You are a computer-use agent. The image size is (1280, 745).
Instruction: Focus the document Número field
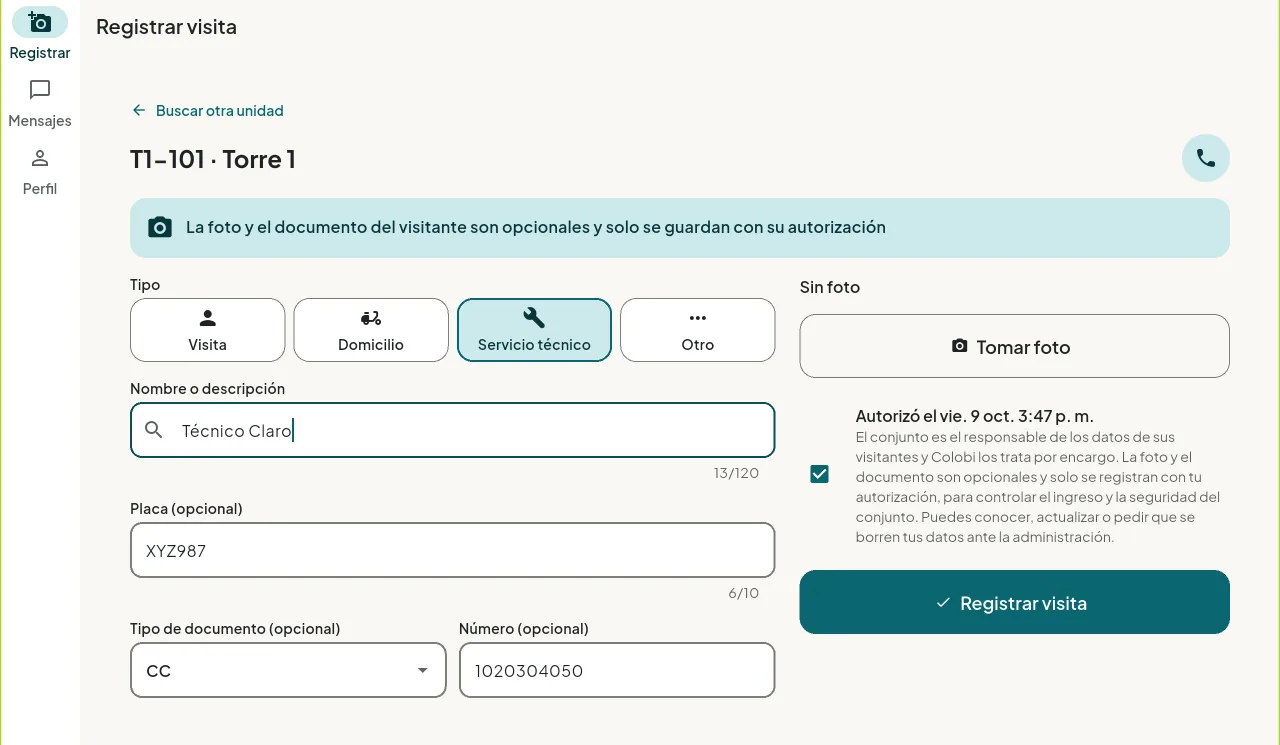pos(617,670)
